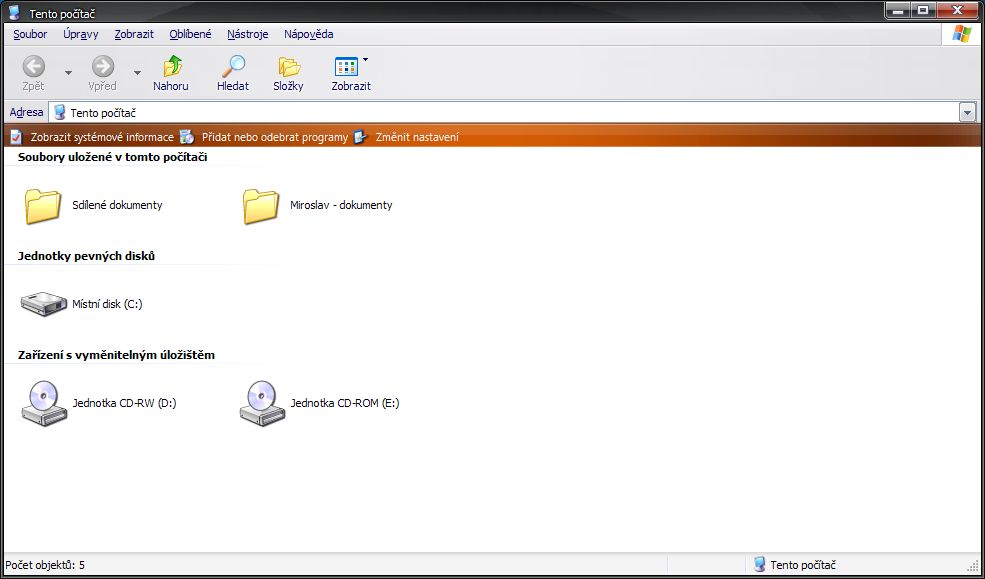Select the Jednotka CD-RW (D:) drive icon
985x579 pixels.
44,404
